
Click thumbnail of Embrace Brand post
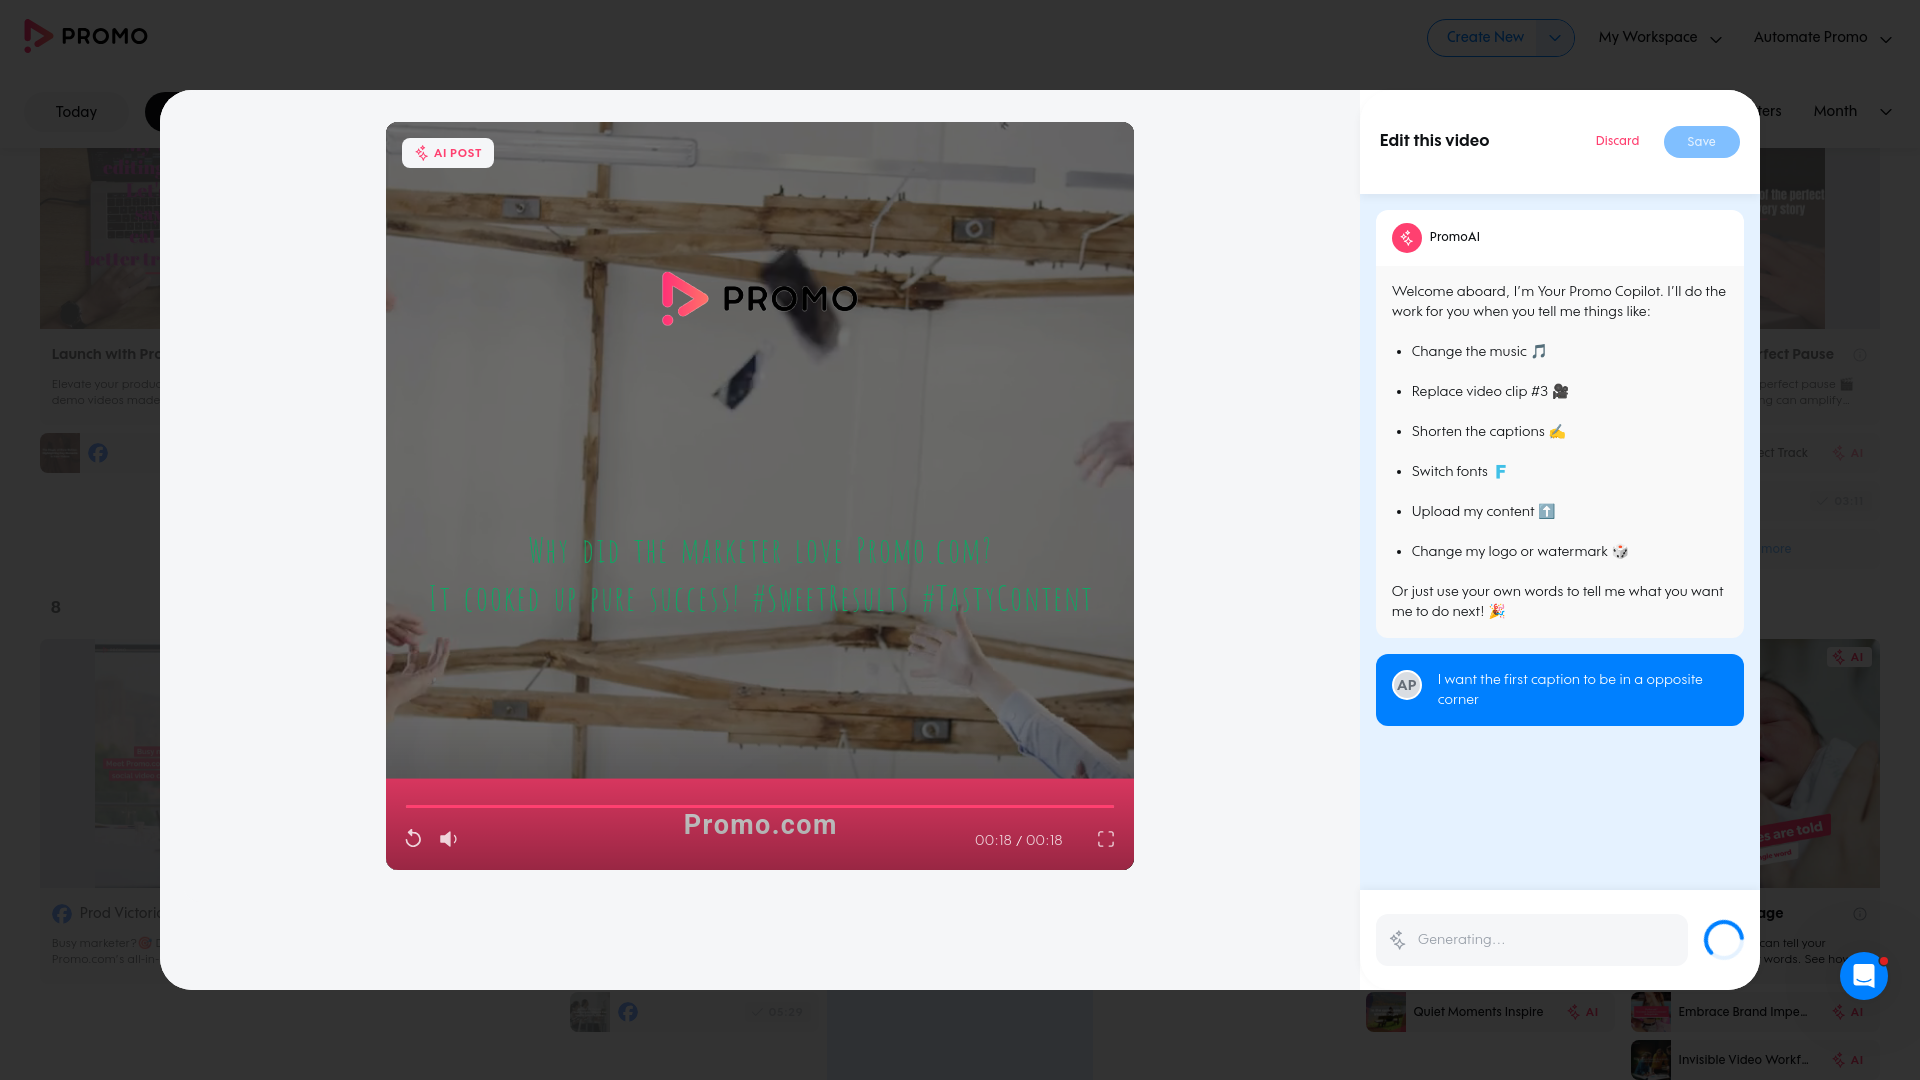click(1651, 1012)
